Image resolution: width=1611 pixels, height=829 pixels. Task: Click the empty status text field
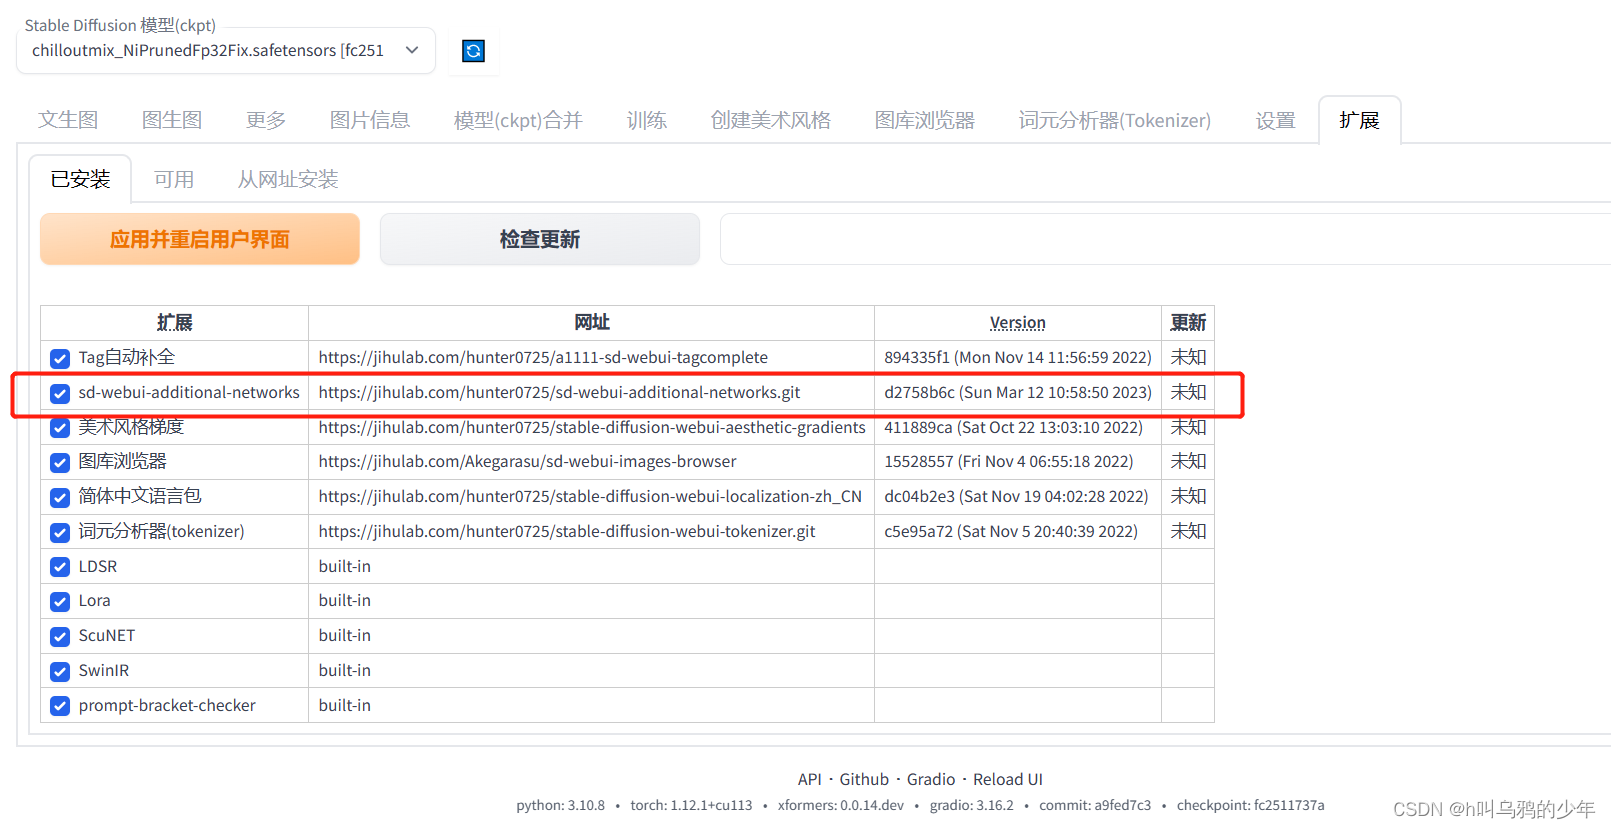coord(1165,239)
